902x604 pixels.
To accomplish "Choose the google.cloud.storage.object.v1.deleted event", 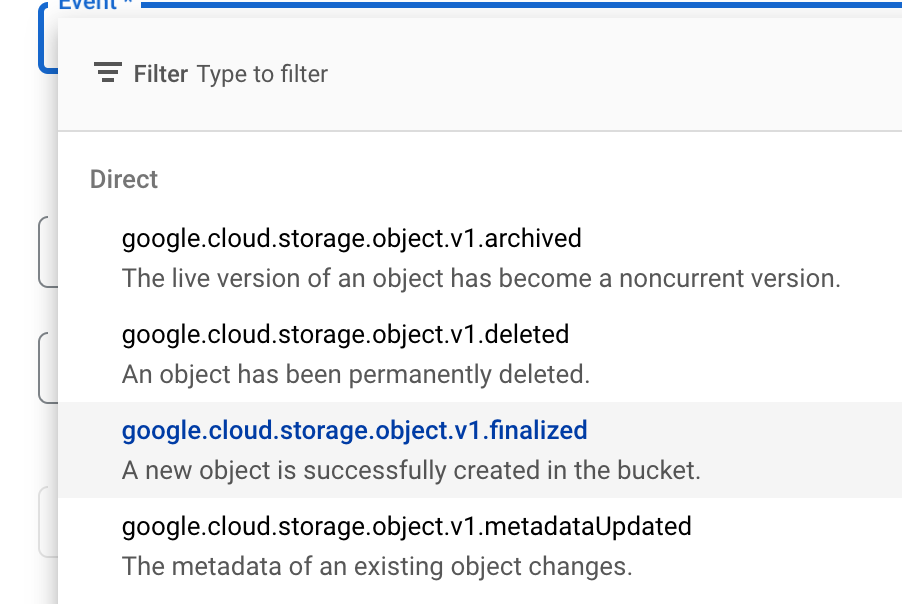I will point(345,334).
